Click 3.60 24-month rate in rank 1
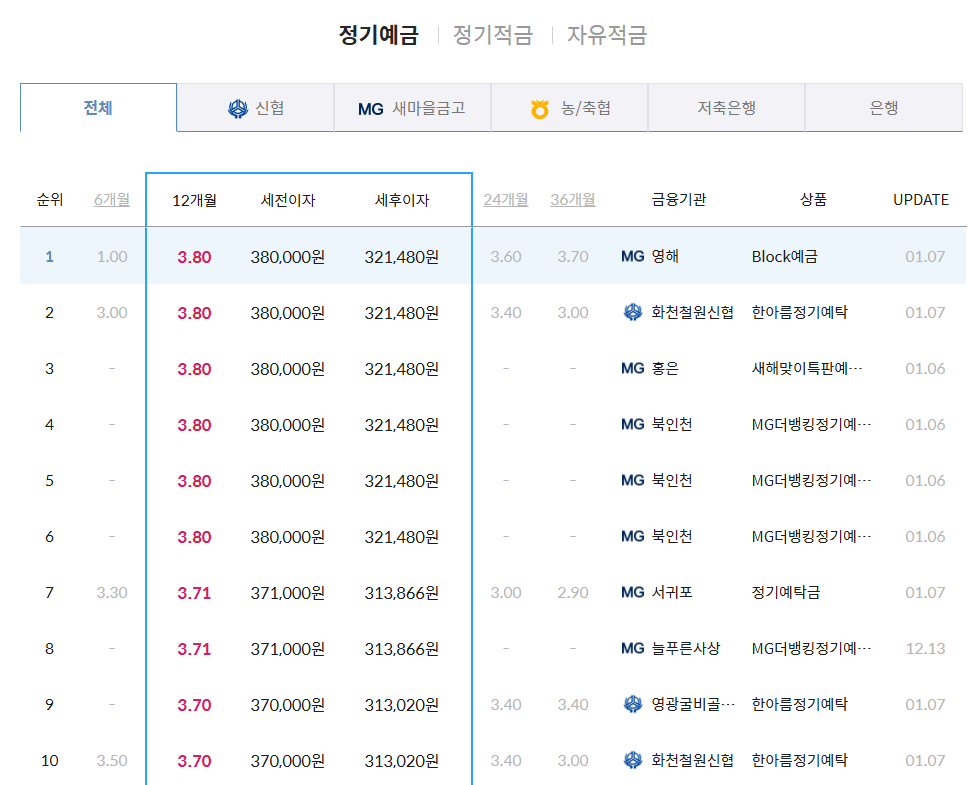Screen dimensions: 979x785 (x=506, y=257)
